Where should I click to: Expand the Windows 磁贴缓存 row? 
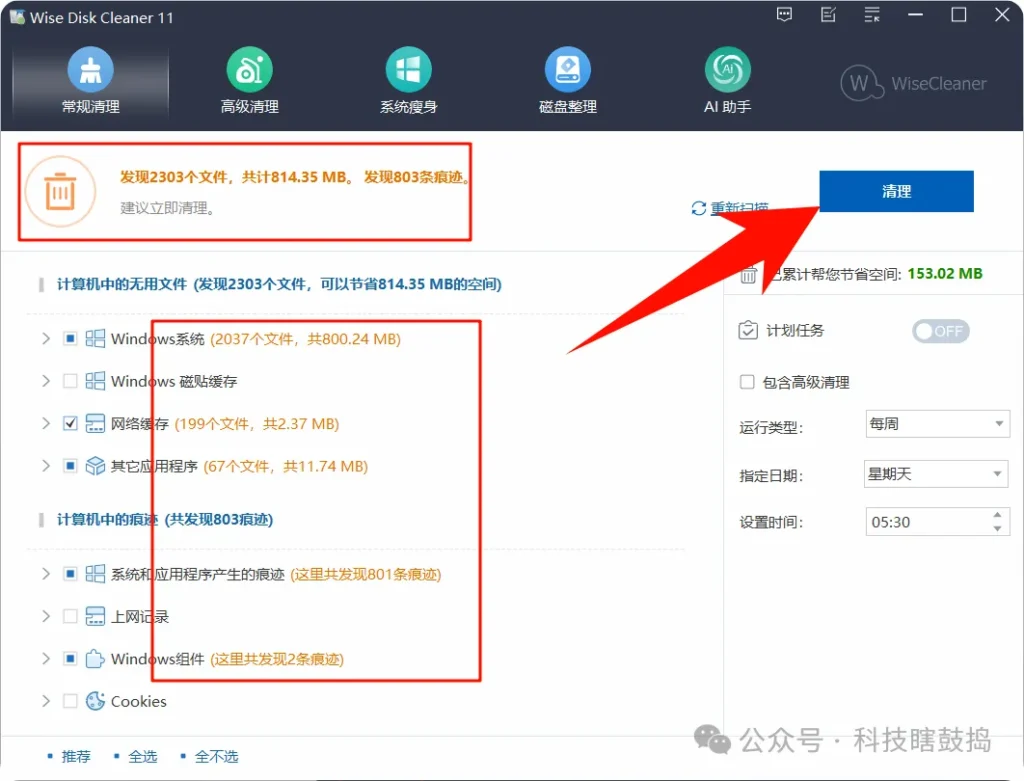(46, 381)
